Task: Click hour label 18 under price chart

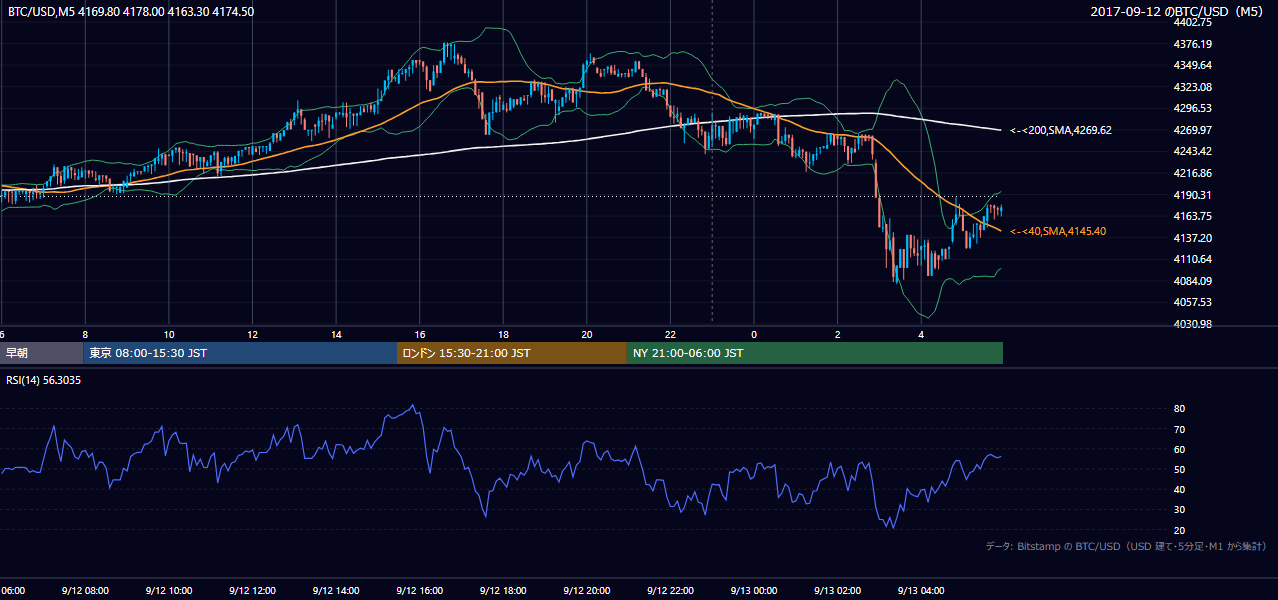Action: pos(503,335)
